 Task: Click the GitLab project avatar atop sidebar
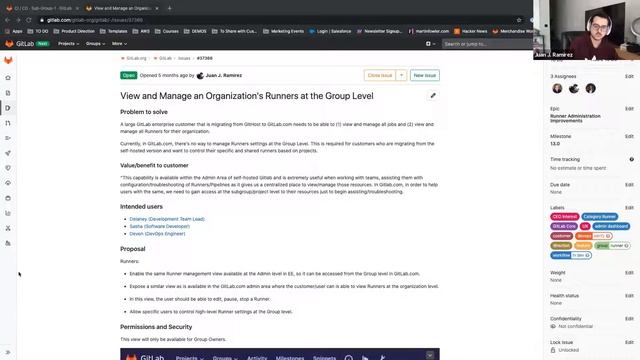[8, 60]
